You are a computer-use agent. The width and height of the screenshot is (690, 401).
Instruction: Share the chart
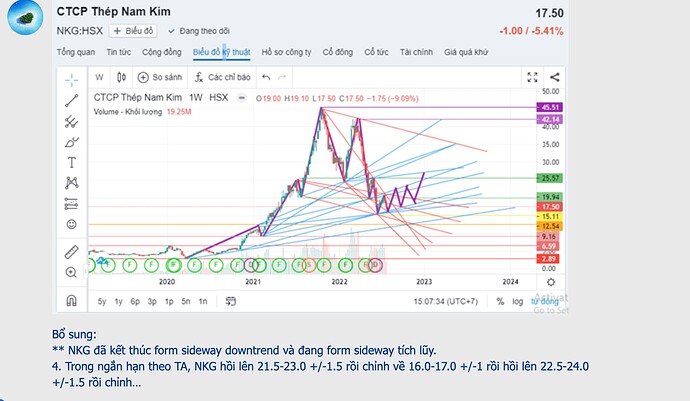tap(554, 77)
